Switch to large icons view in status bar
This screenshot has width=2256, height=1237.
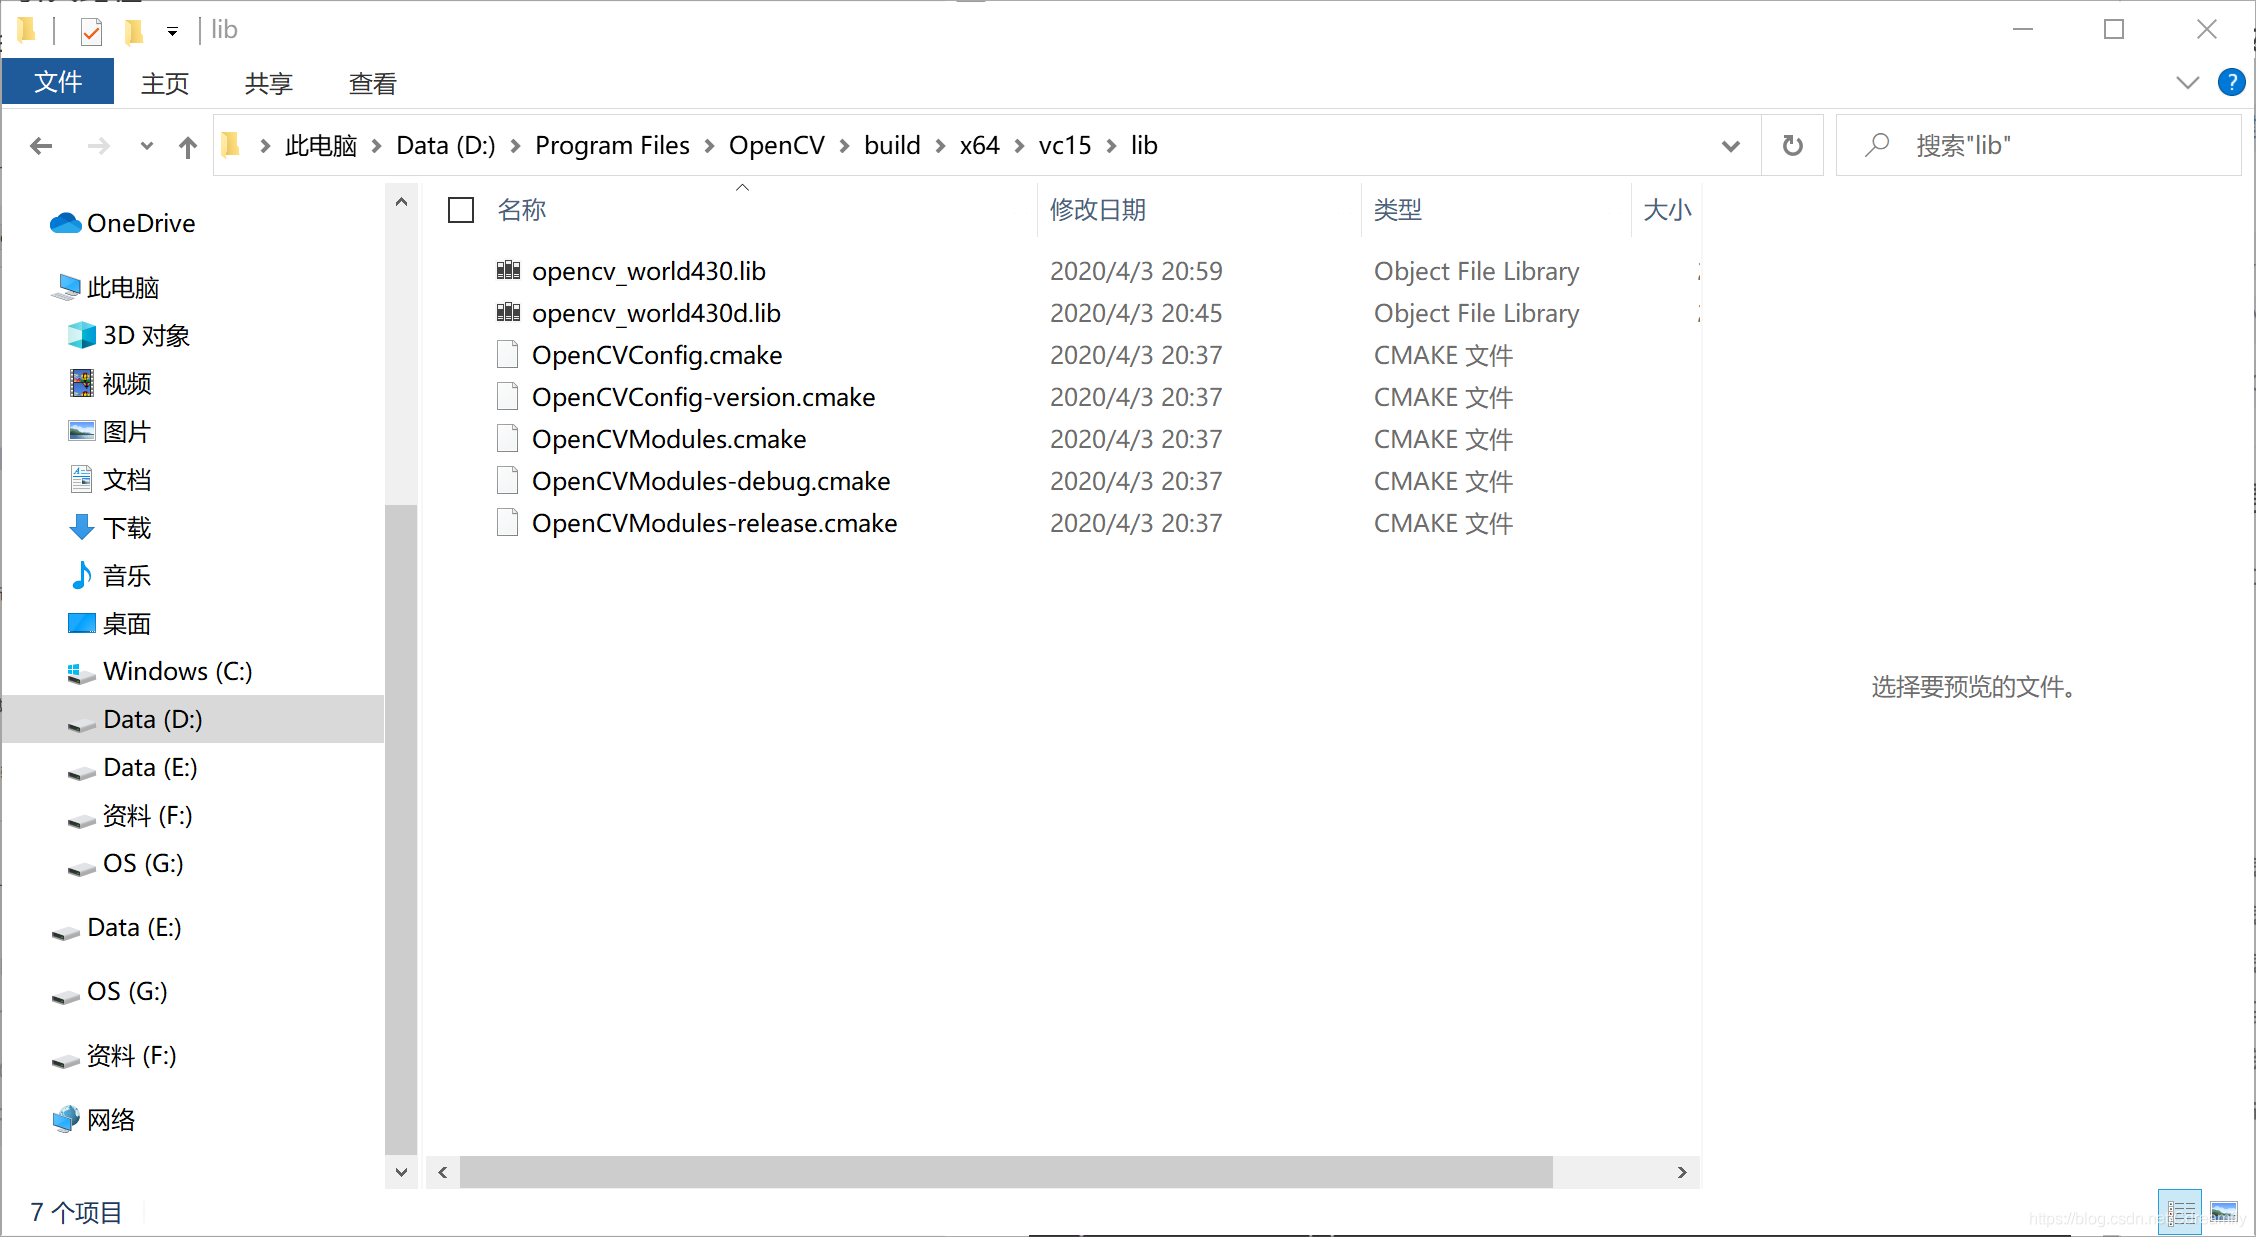2224,1213
